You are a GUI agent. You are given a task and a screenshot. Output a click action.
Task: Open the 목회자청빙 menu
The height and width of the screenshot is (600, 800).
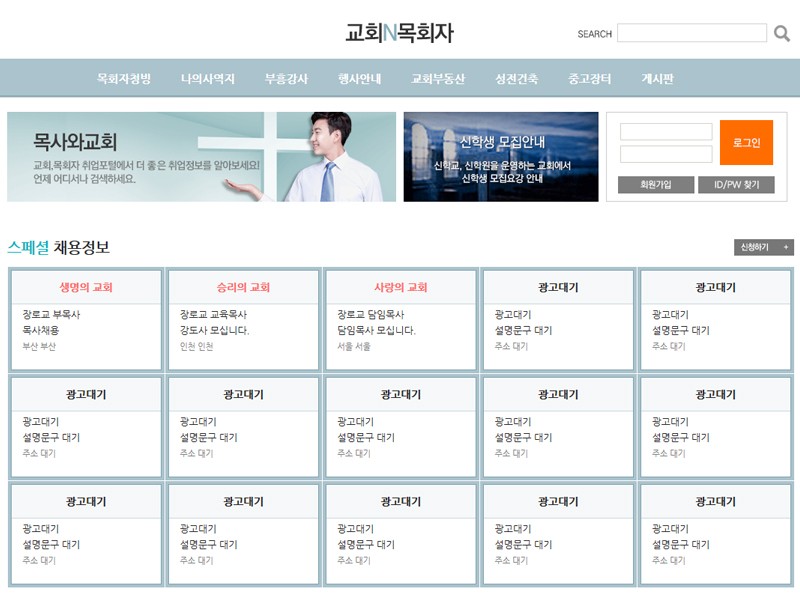(x=124, y=79)
